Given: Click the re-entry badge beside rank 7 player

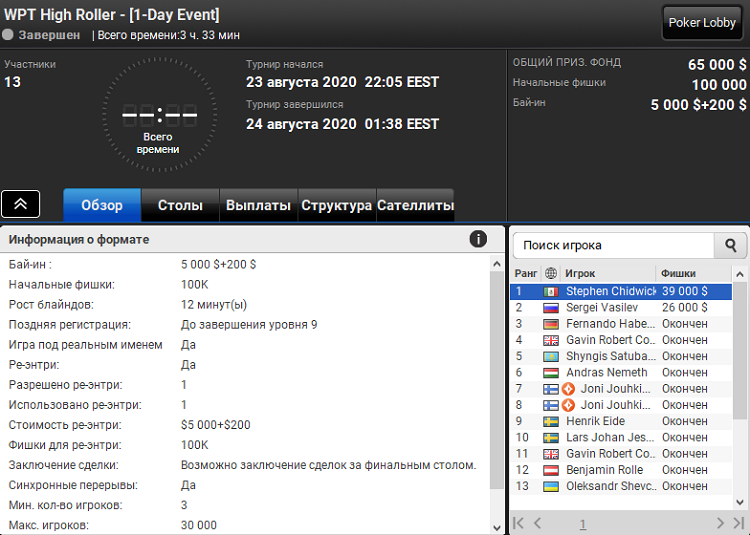Looking at the screenshot, I should [571, 388].
